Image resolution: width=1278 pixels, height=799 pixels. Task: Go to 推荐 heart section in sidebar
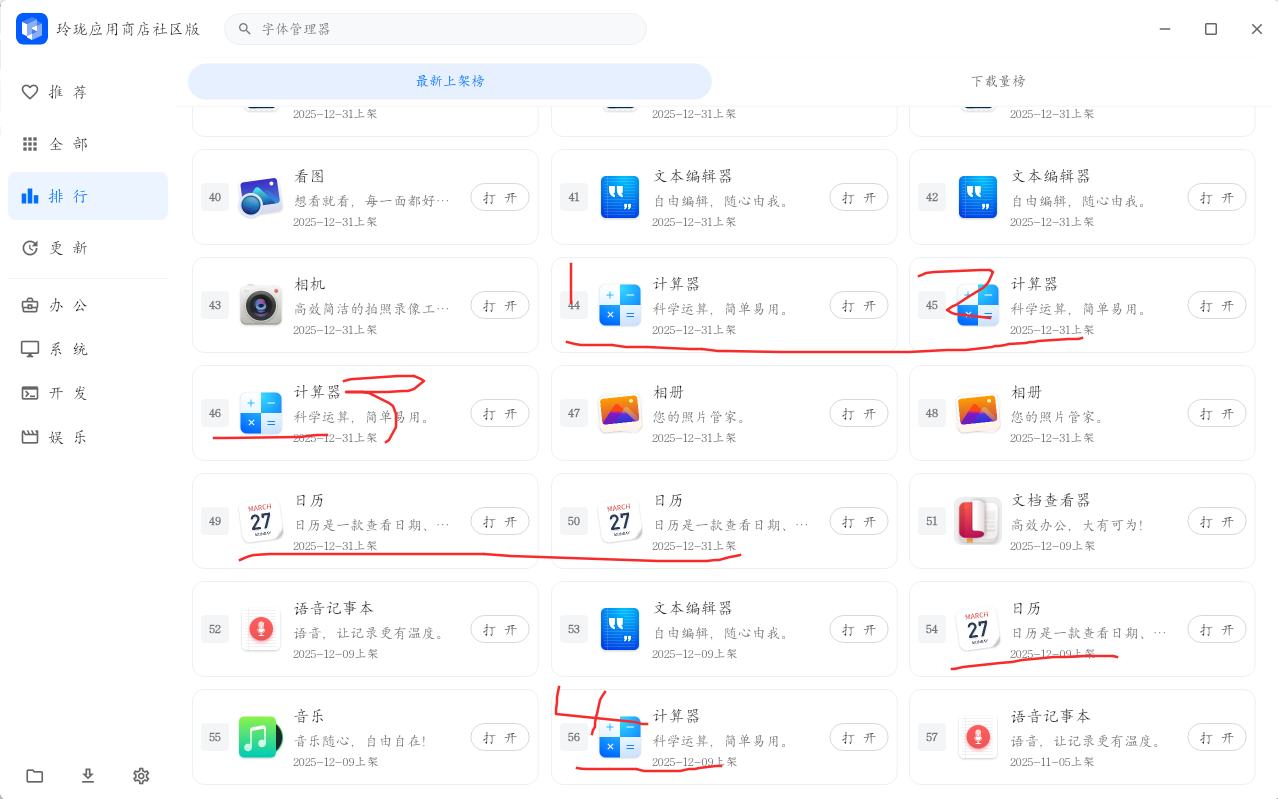(88, 92)
